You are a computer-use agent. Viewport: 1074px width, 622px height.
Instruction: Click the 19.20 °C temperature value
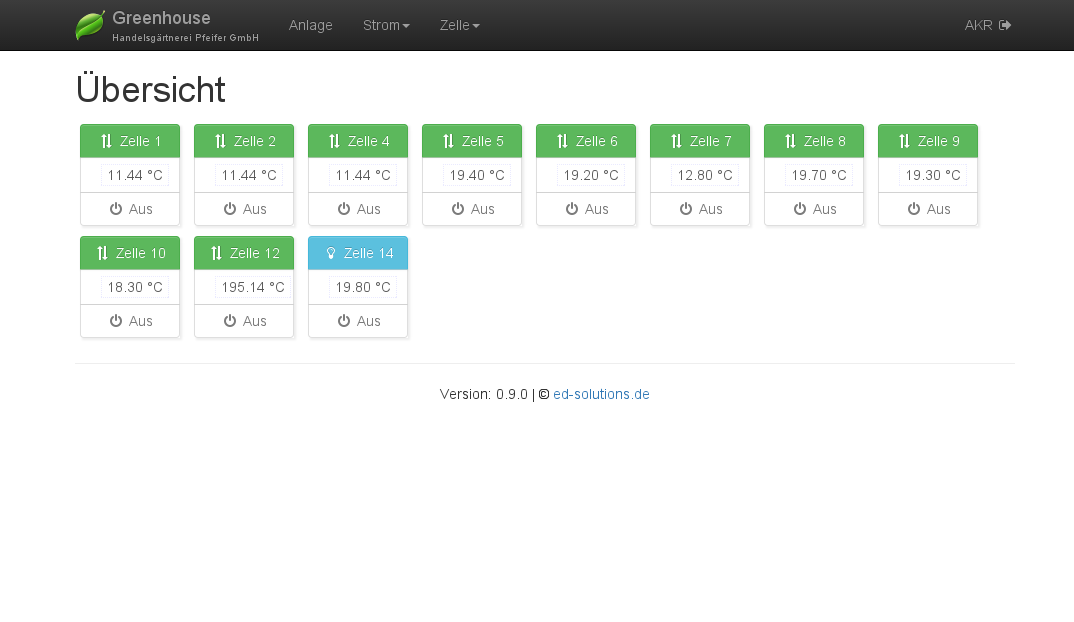591,175
